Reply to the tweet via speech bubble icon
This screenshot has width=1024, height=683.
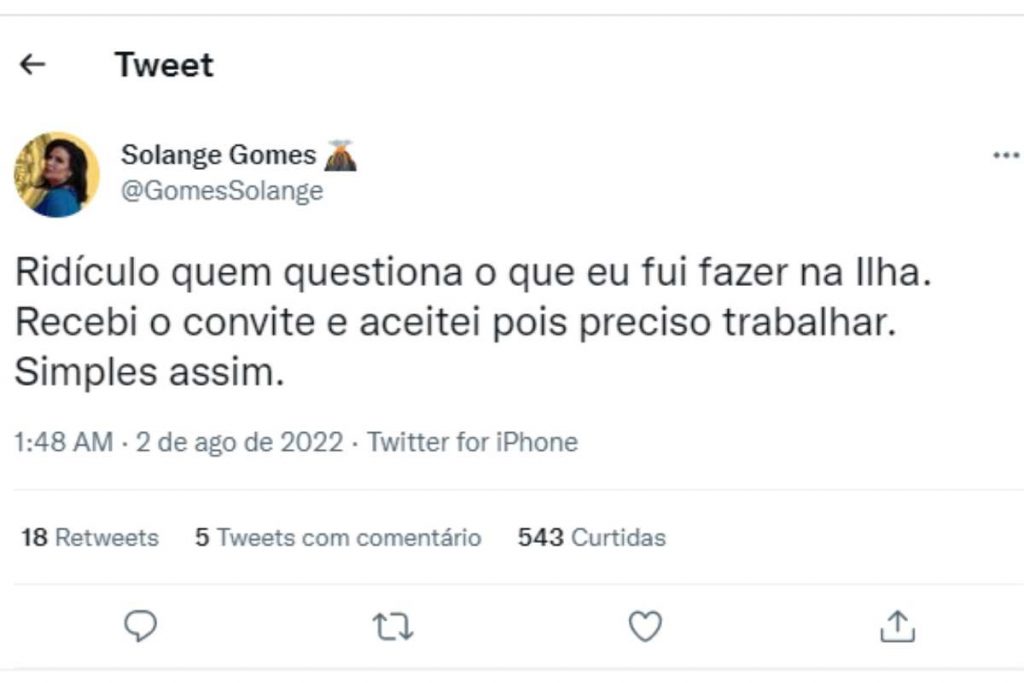coord(141,627)
